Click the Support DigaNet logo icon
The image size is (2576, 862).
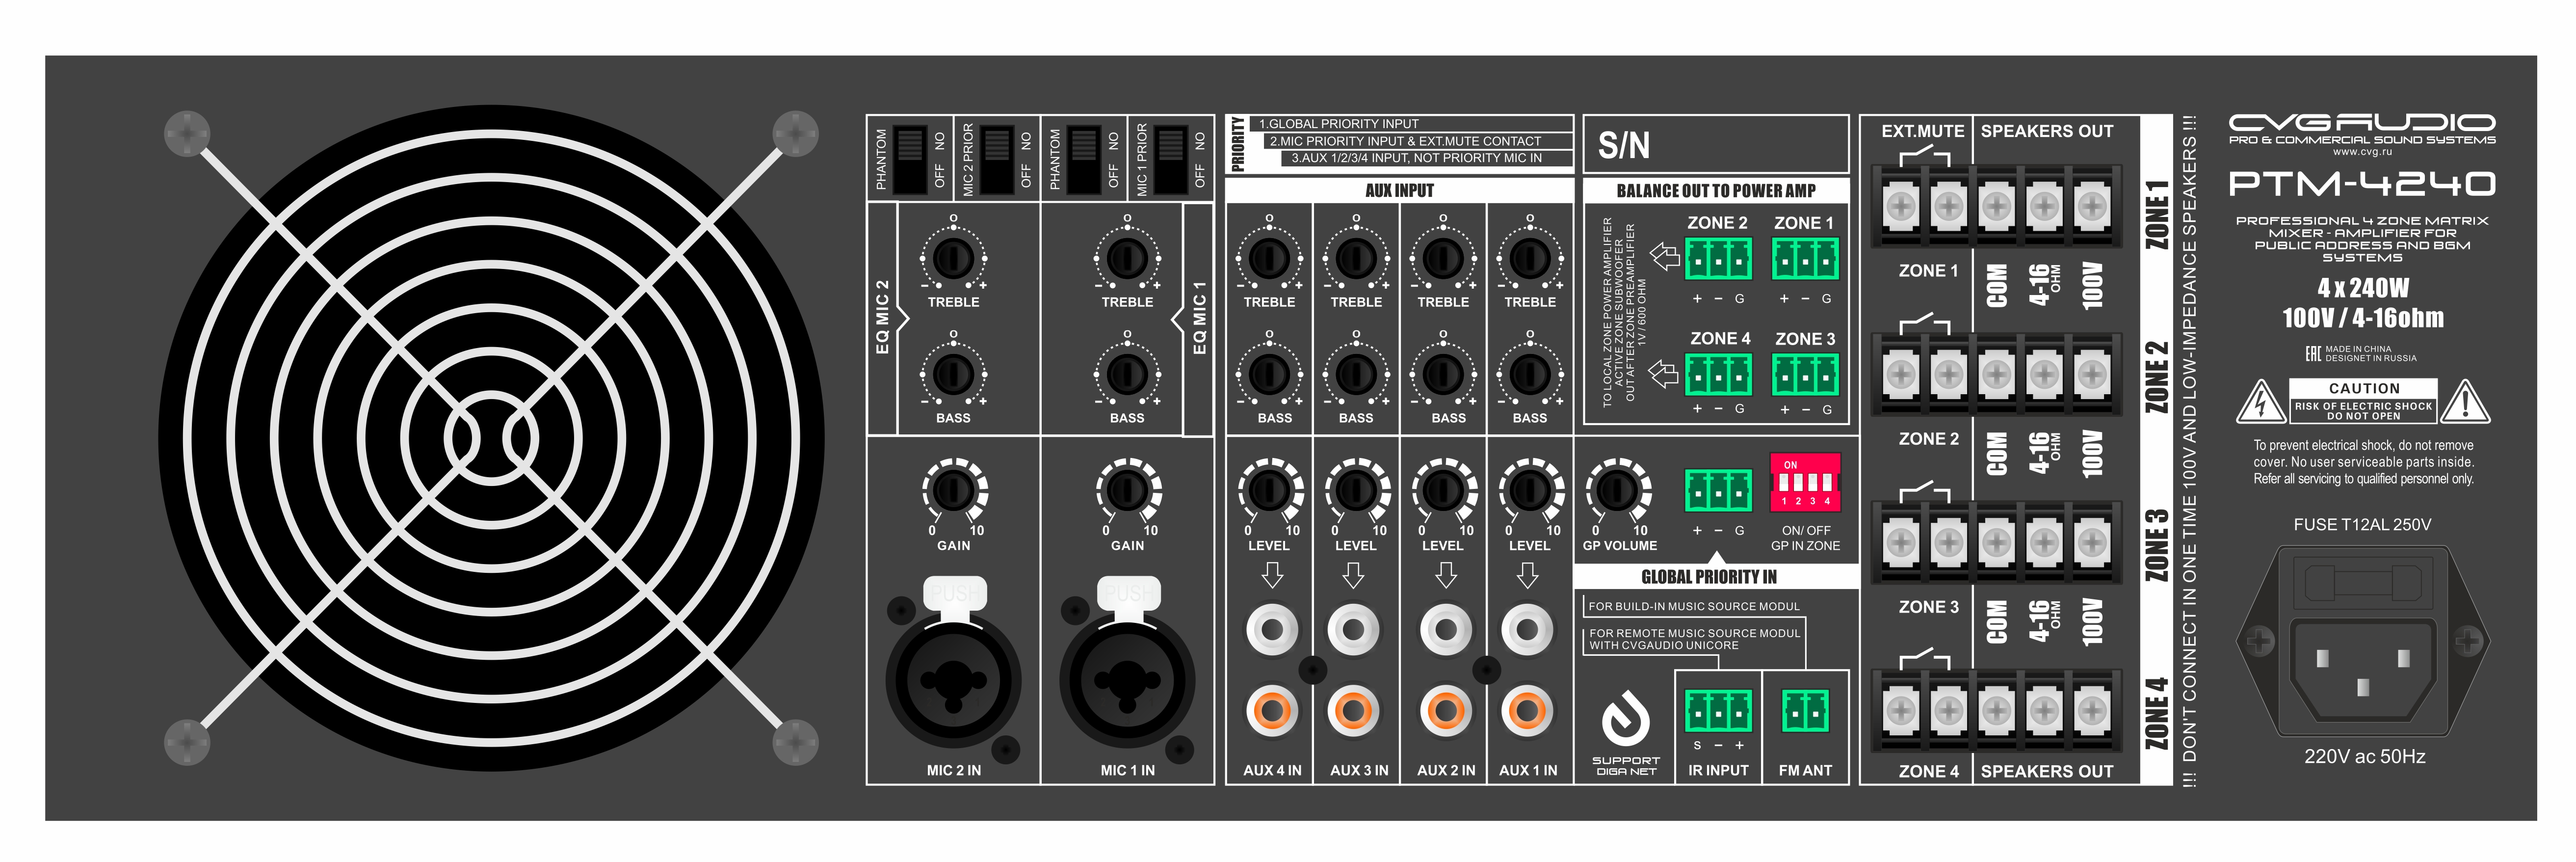pyautogui.click(x=1626, y=719)
